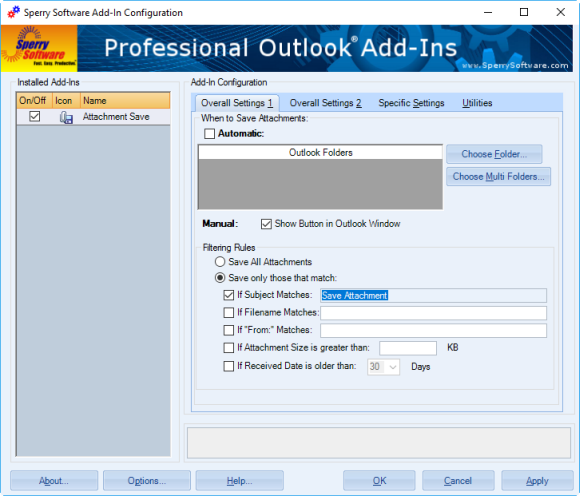Switch to Overall Settings 1 tab
The width and height of the screenshot is (580, 496).
tap(237, 103)
